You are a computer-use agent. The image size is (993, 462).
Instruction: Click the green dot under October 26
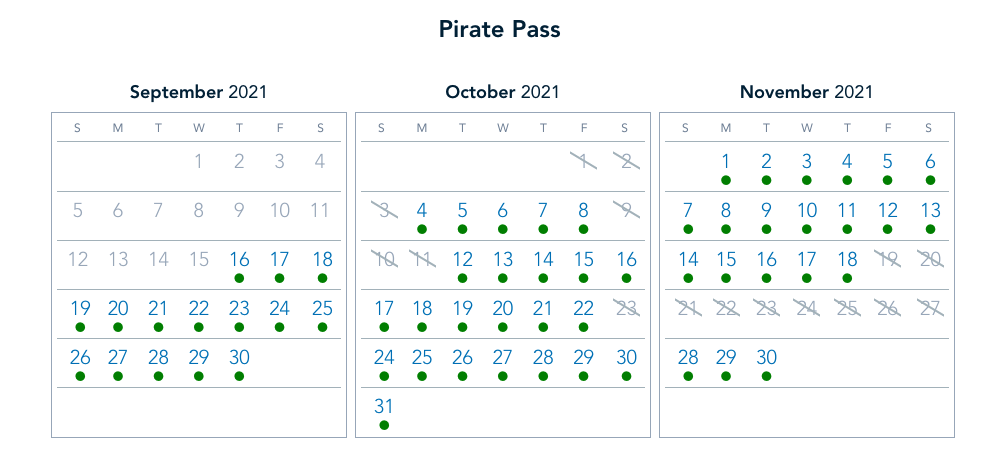point(462,376)
